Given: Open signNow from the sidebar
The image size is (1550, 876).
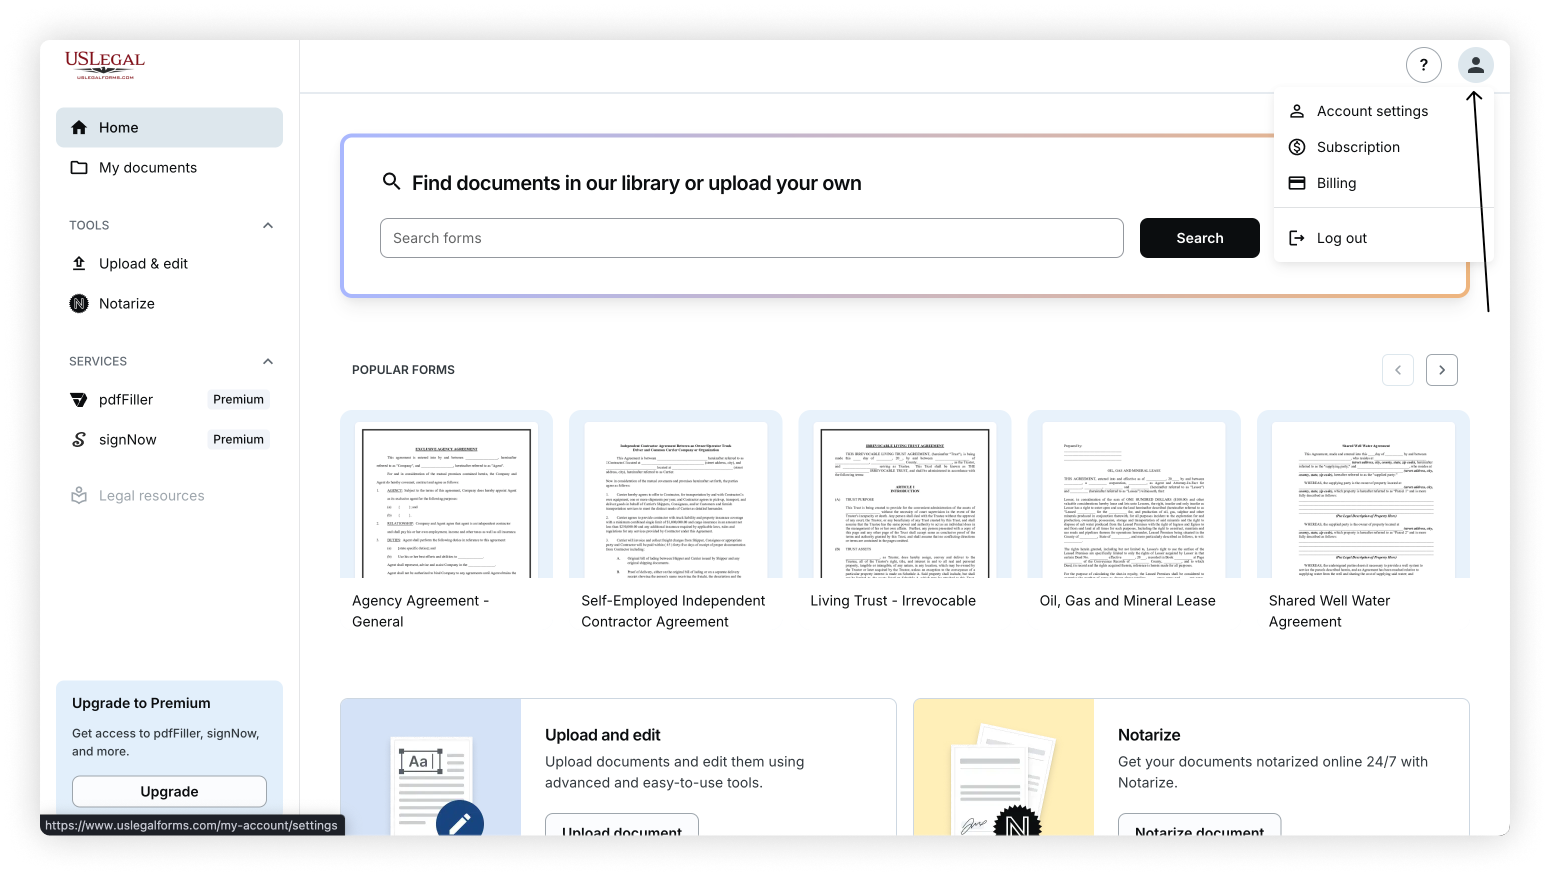Looking at the screenshot, I should click(x=127, y=439).
